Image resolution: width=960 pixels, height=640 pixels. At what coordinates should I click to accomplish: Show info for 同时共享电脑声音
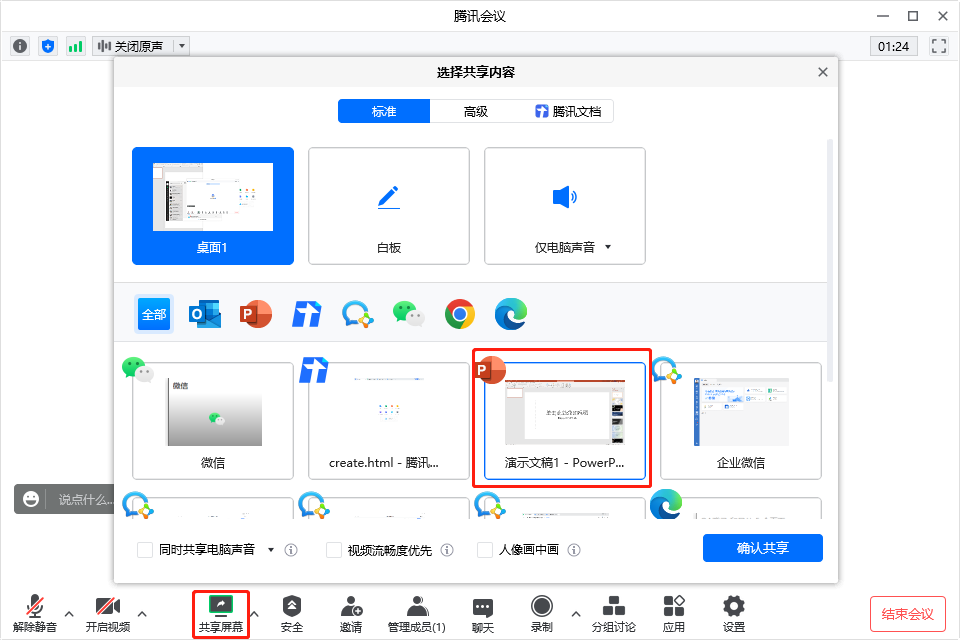pos(291,550)
